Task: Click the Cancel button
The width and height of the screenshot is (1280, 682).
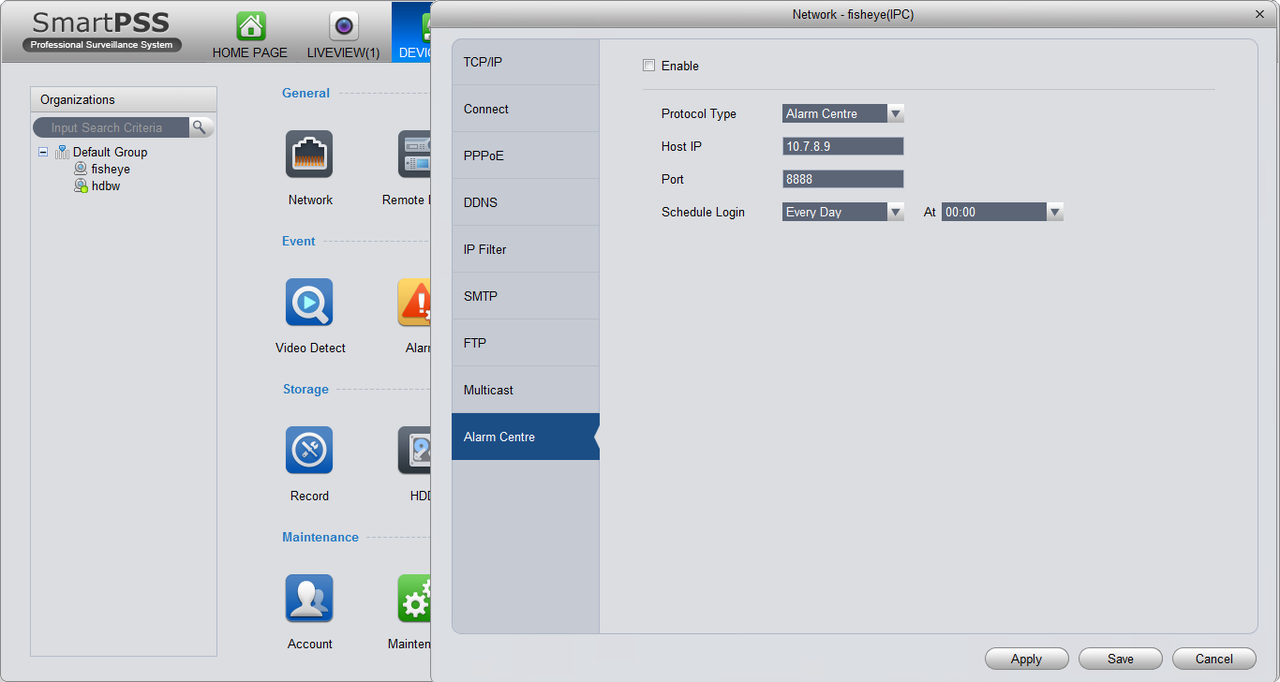Action: click(x=1214, y=659)
